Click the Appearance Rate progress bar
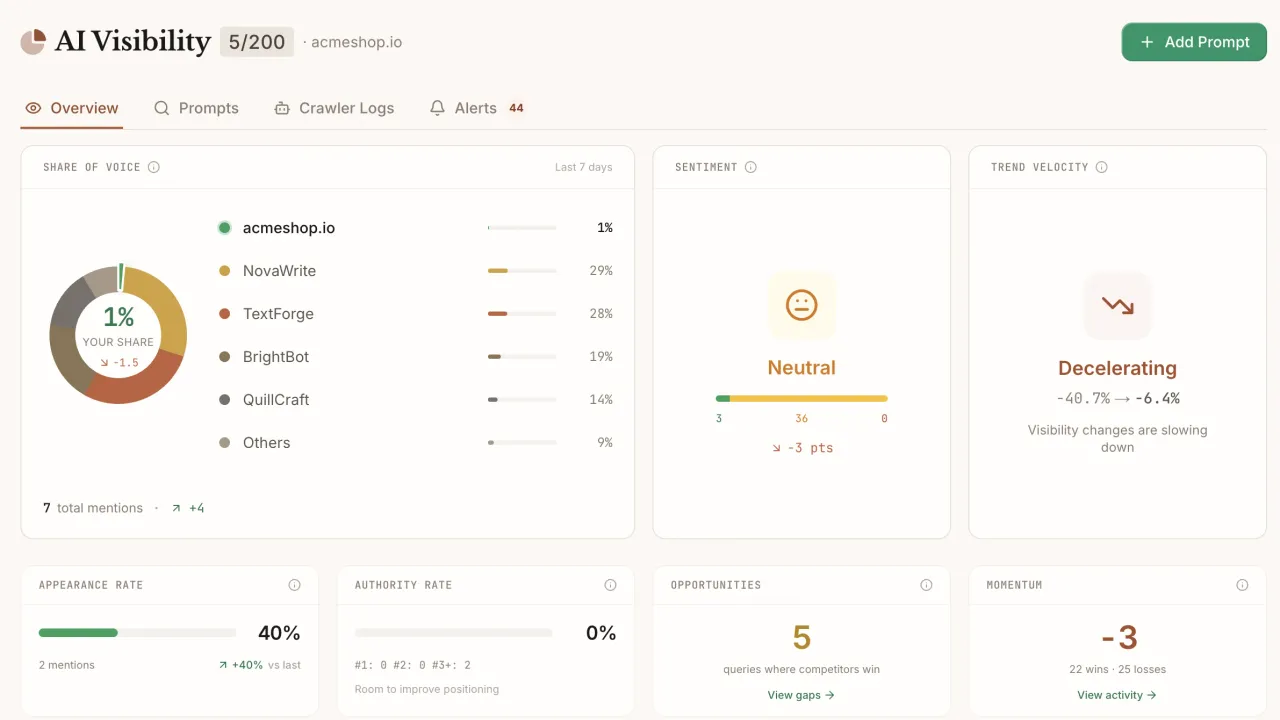Viewport: 1280px width, 720px height. (x=137, y=633)
